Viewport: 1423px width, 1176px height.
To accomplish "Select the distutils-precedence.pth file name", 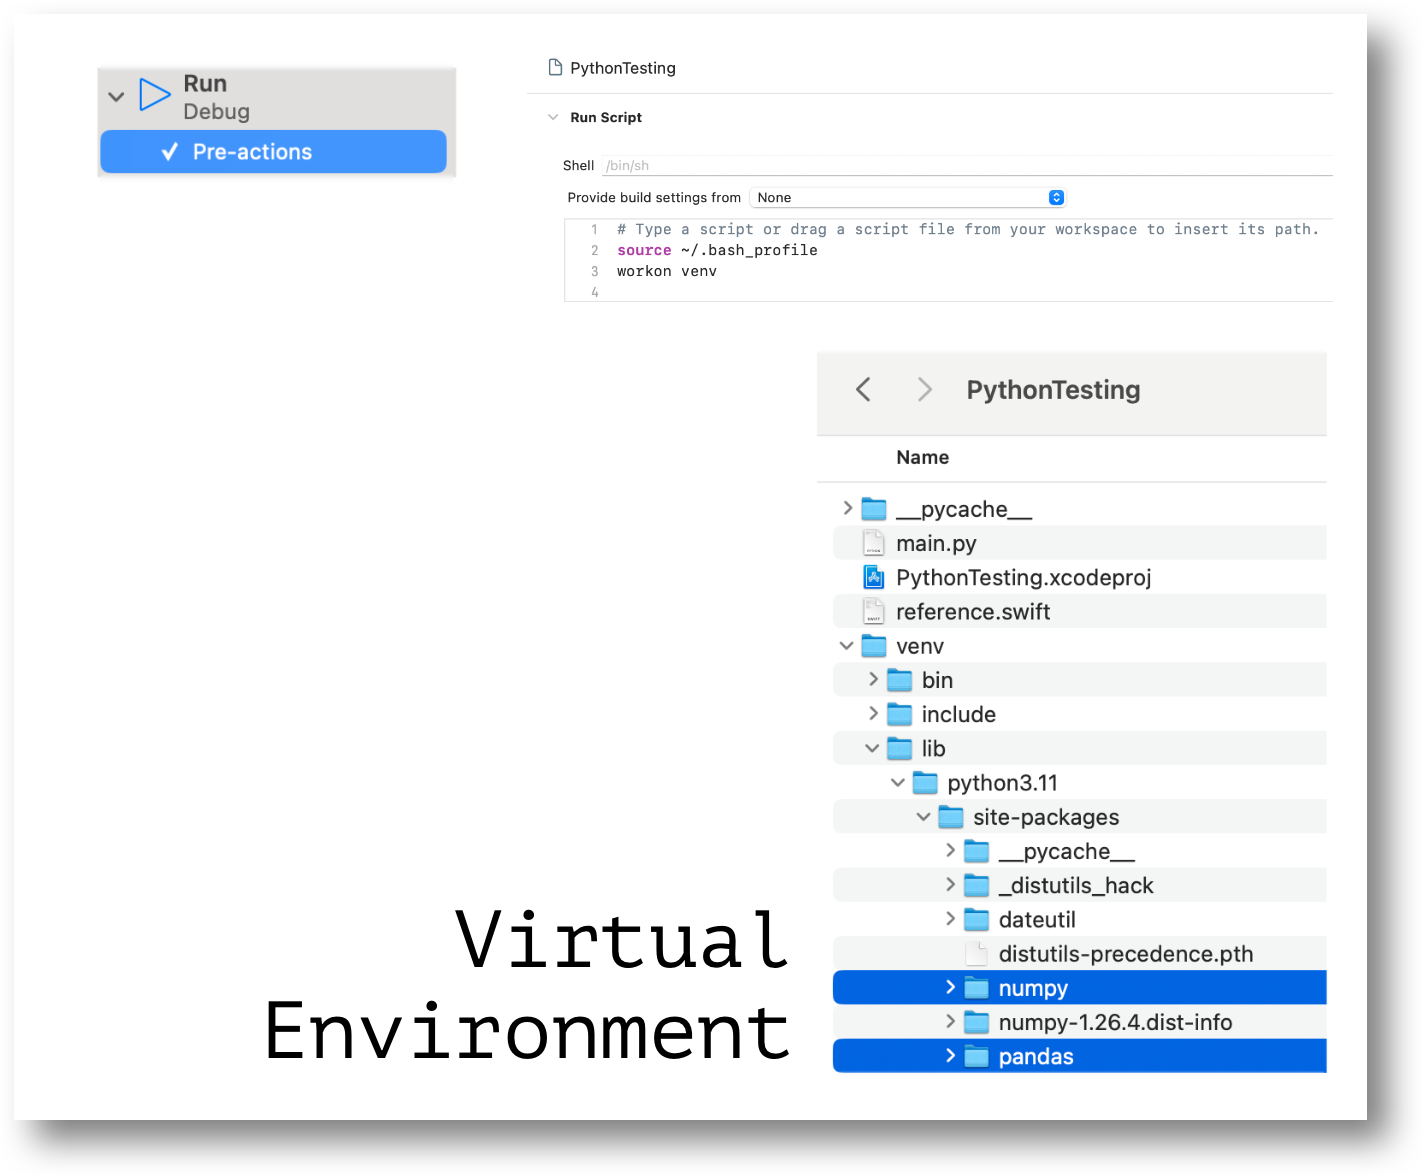I will (1126, 953).
